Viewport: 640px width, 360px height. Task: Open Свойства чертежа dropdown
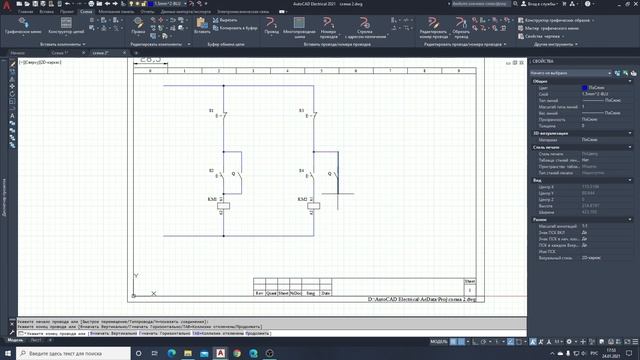point(541,36)
